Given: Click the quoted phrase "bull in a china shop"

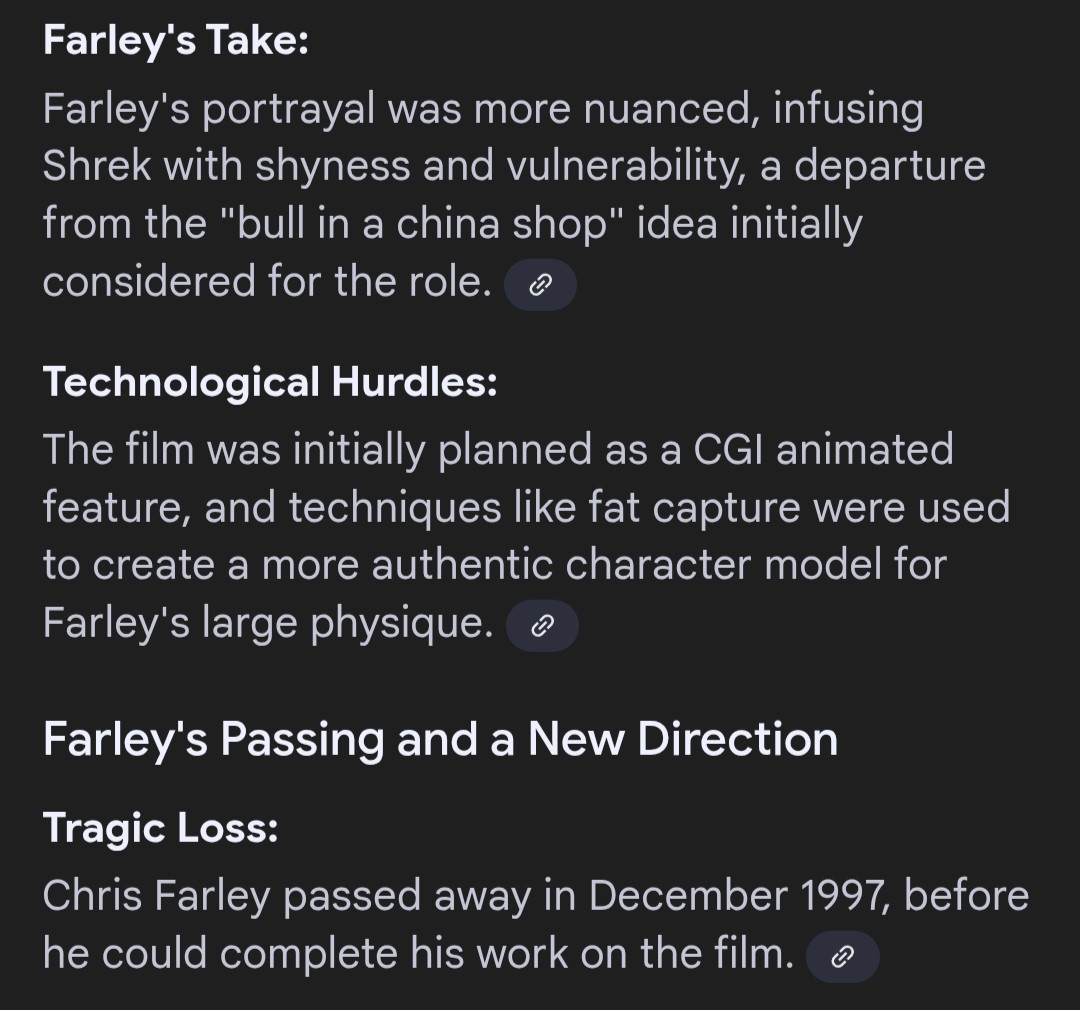Looking at the screenshot, I should (x=423, y=223).
